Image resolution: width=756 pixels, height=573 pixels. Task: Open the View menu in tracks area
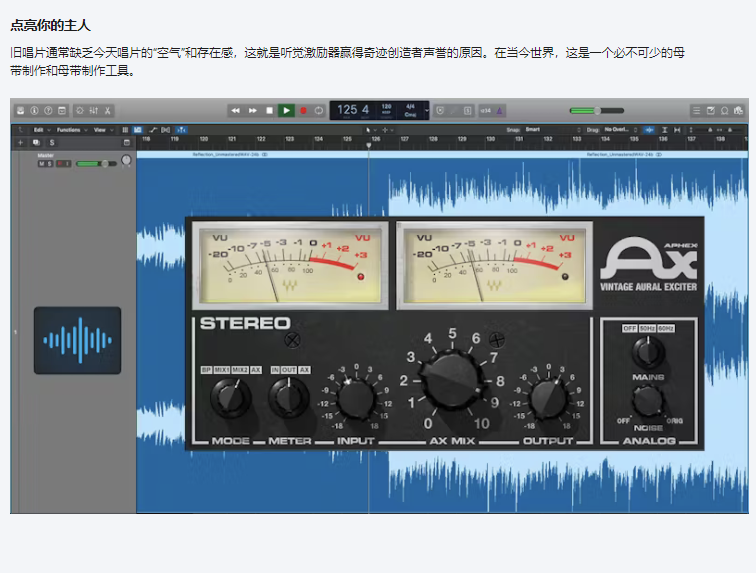coord(103,130)
